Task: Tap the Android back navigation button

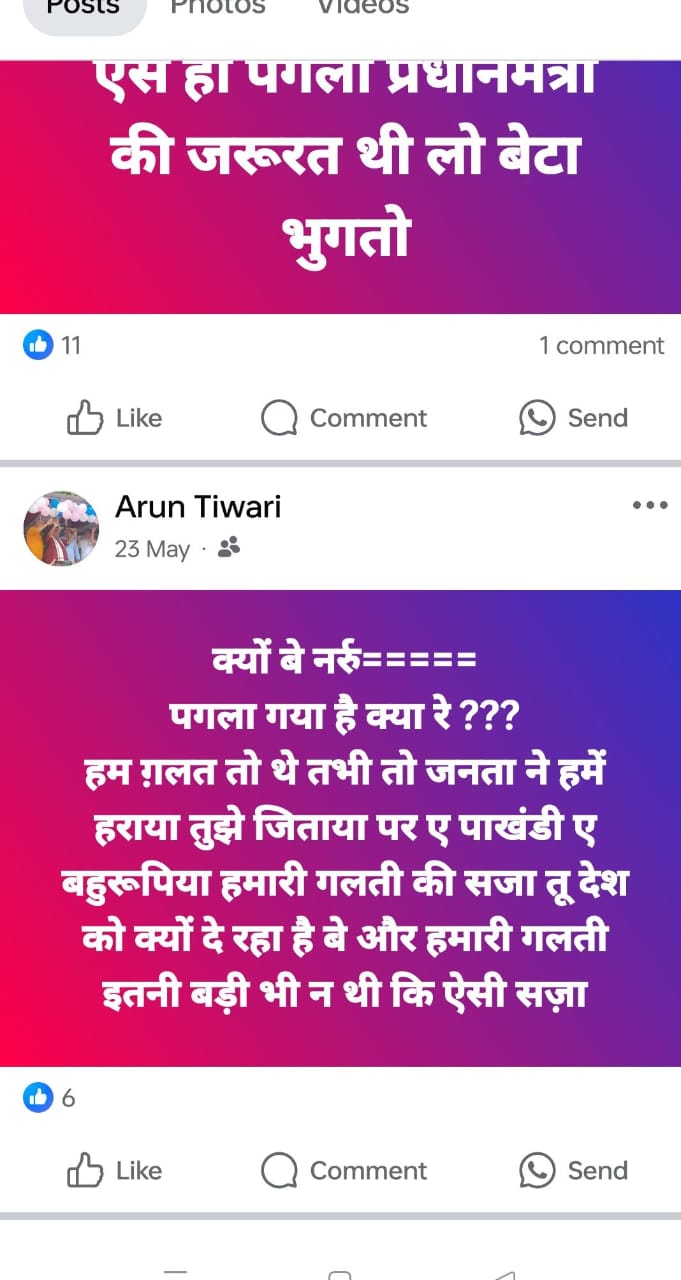Action: tap(505, 1274)
